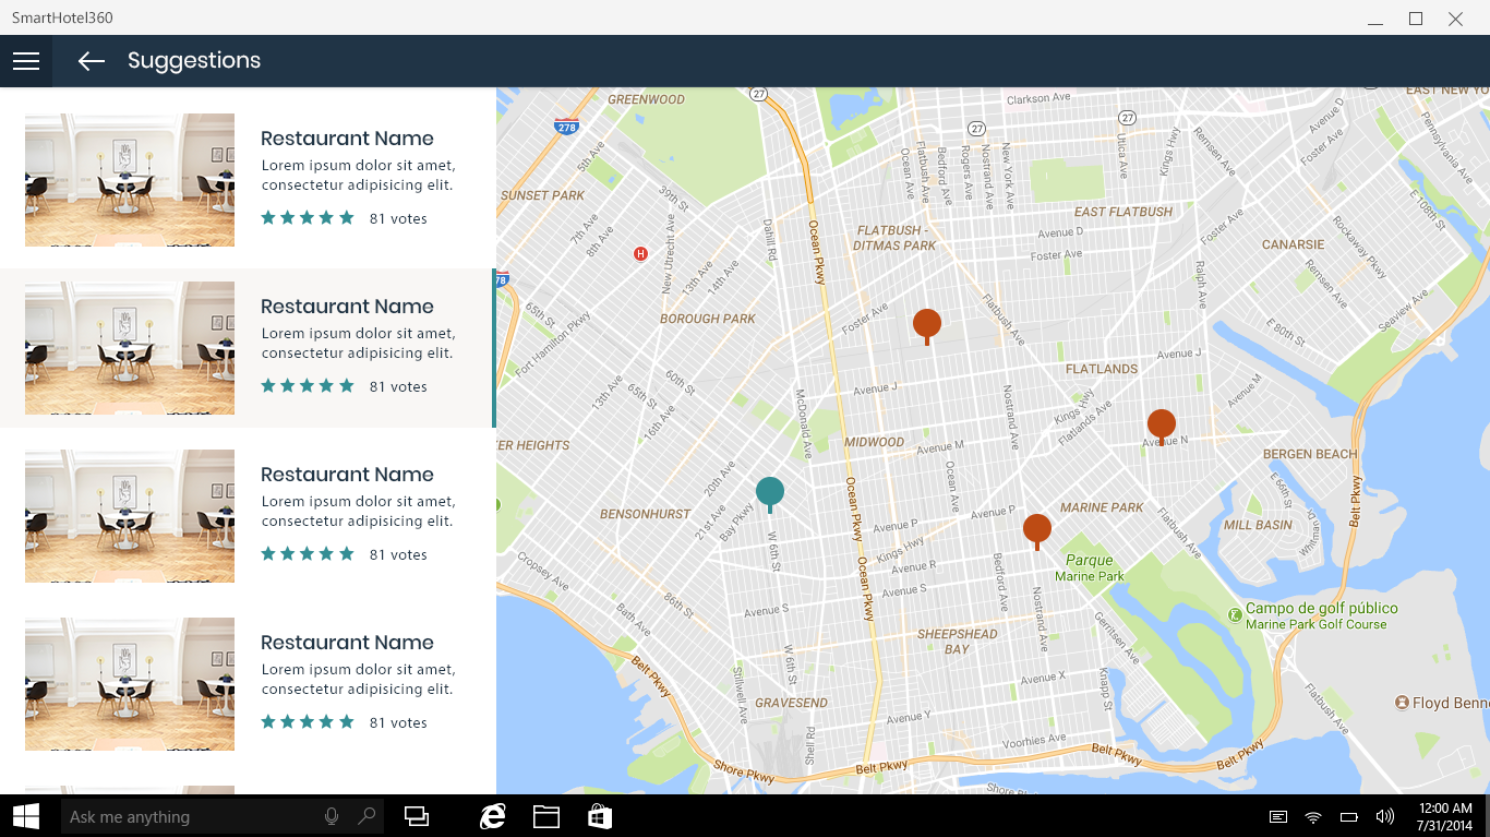Click the EAST FLATBUSH map label
1490x837 pixels.
click(1123, 212)
